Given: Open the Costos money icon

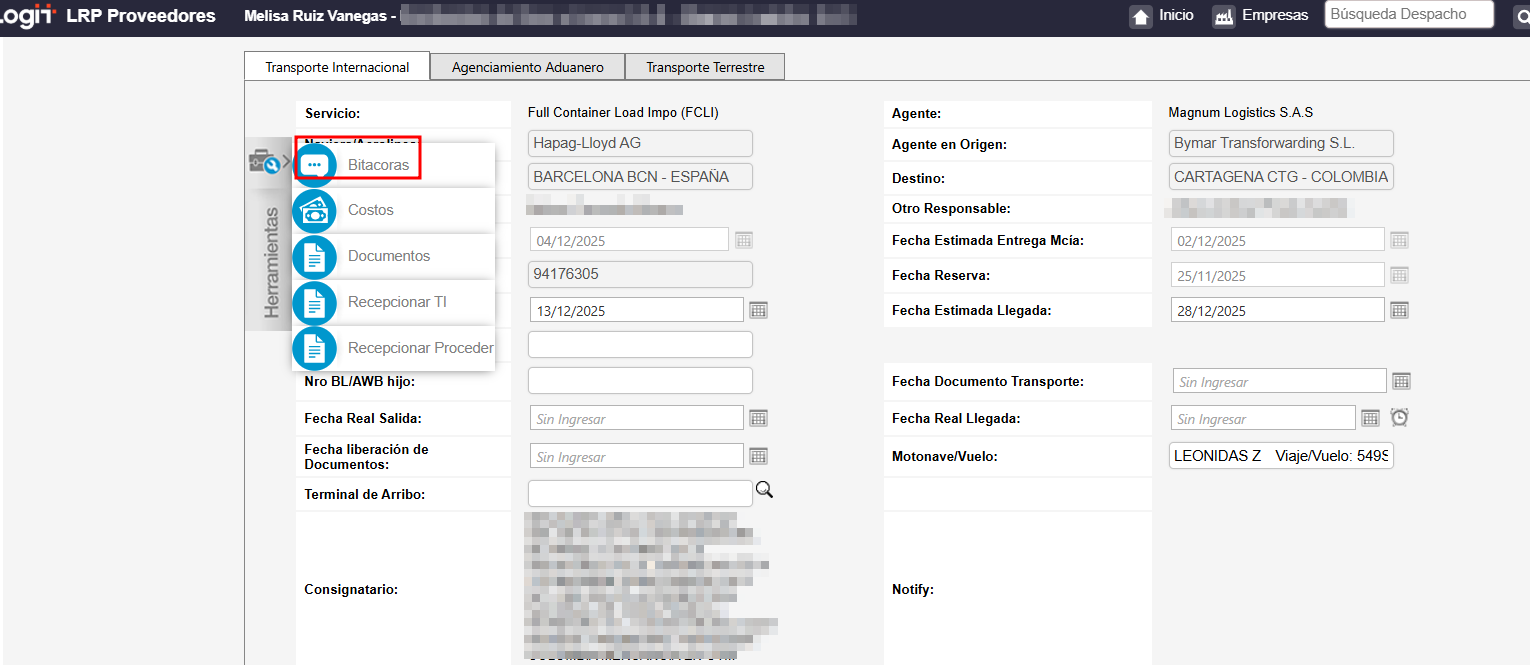Looking at the screenshot, I should pos(315,210).
